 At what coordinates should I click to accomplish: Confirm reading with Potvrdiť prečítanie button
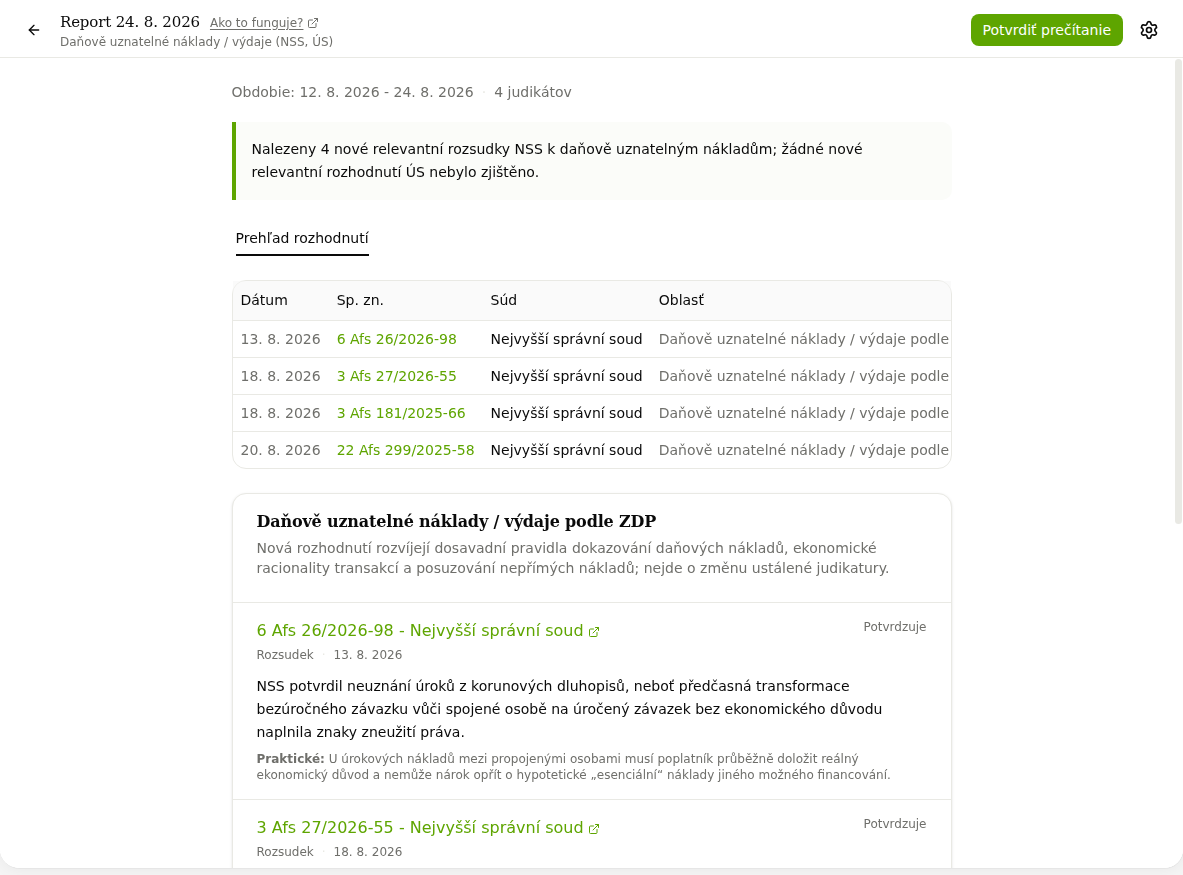(x=1046, y=30)
